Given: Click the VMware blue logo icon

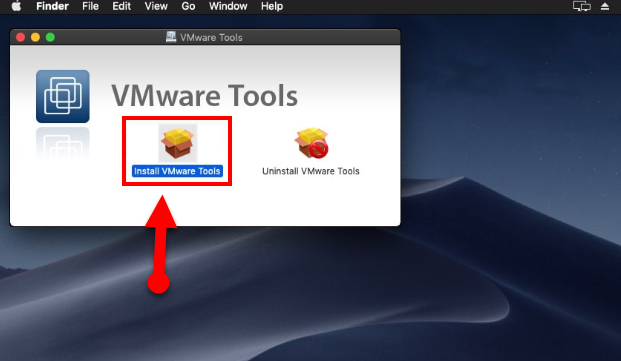Looking at the screenshot, I should (63, 96).
